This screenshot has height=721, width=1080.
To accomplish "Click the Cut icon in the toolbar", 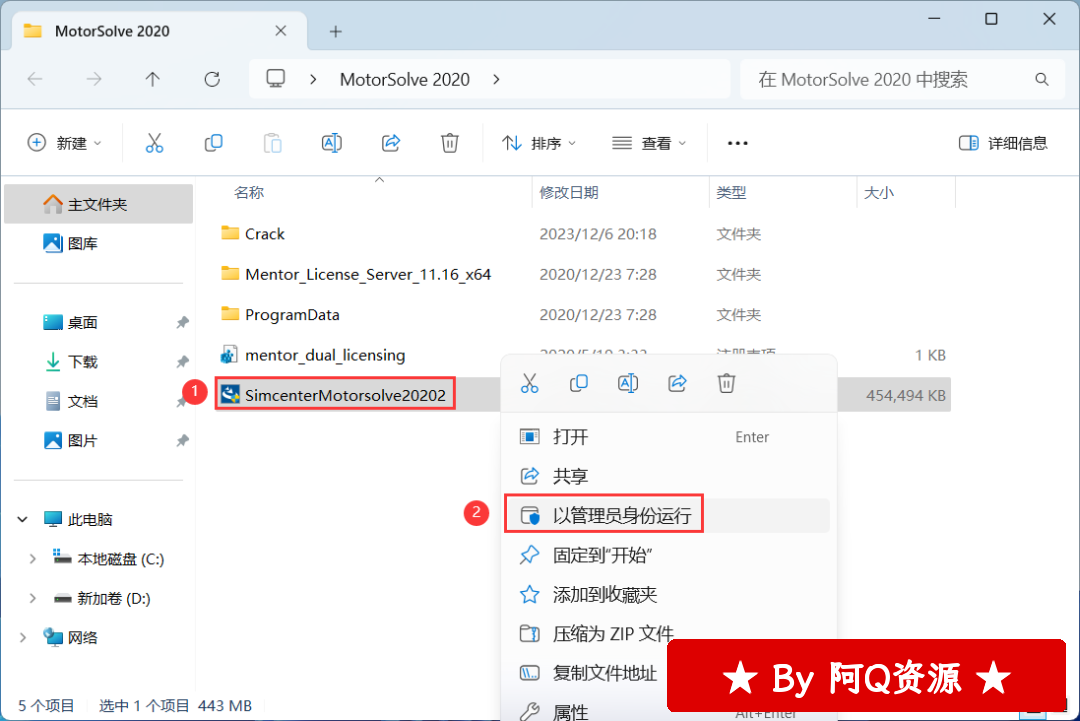I will coord(154,143).
